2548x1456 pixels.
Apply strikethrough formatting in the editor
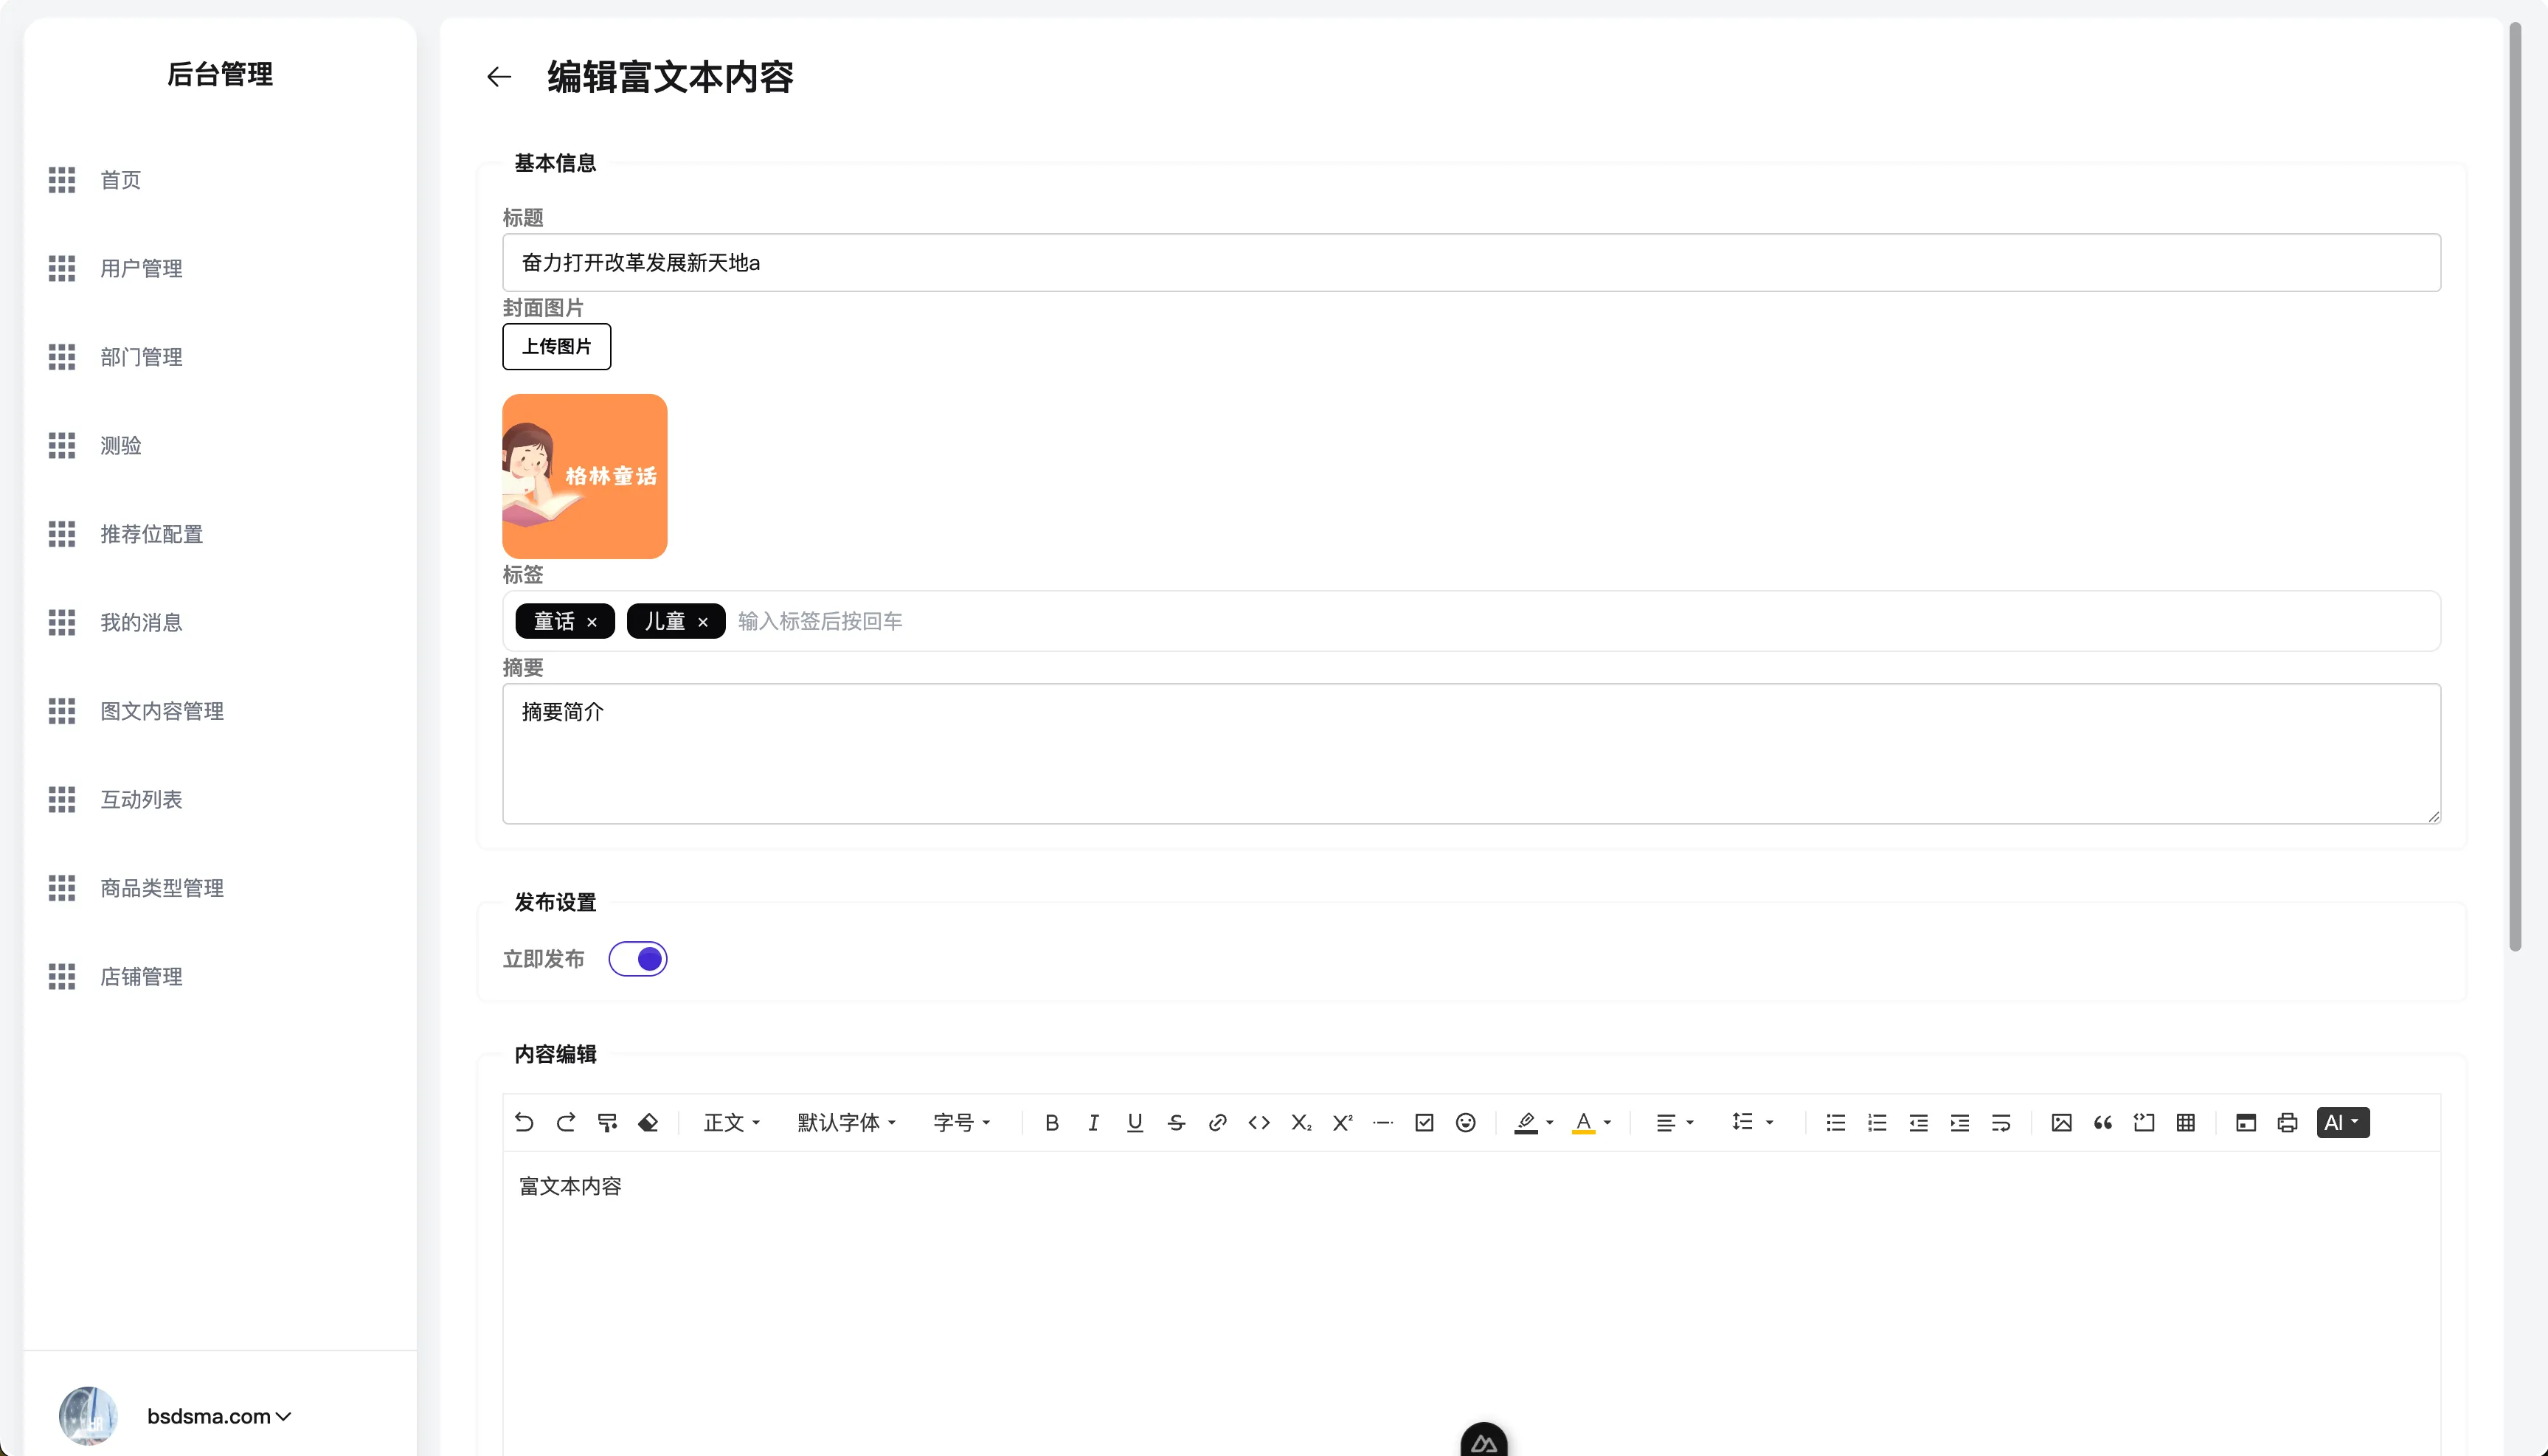[1176, 1123]
